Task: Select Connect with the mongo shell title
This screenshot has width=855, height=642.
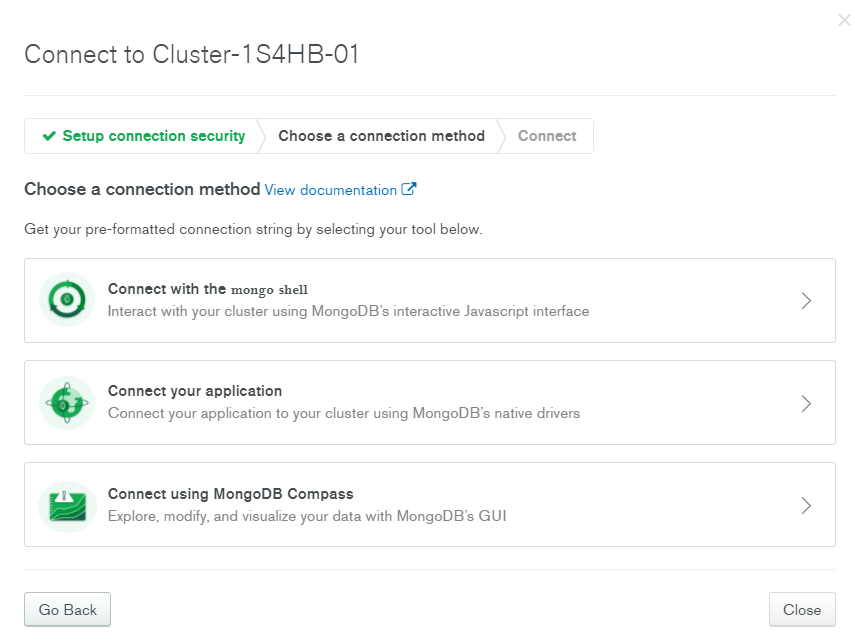Action: [208, 289]
